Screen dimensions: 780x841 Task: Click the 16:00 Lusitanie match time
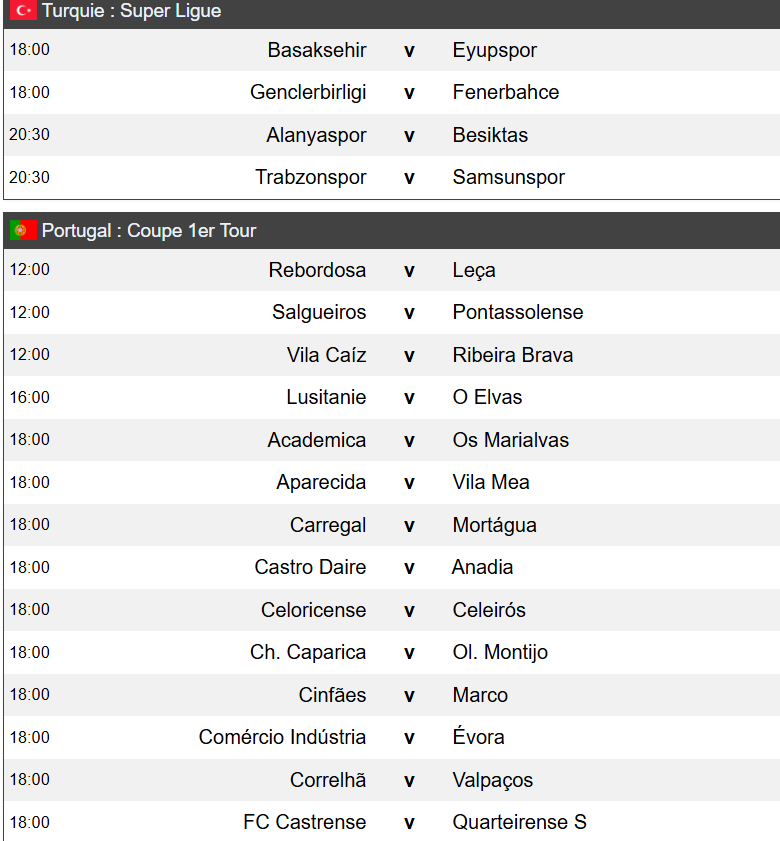point(29,398)
